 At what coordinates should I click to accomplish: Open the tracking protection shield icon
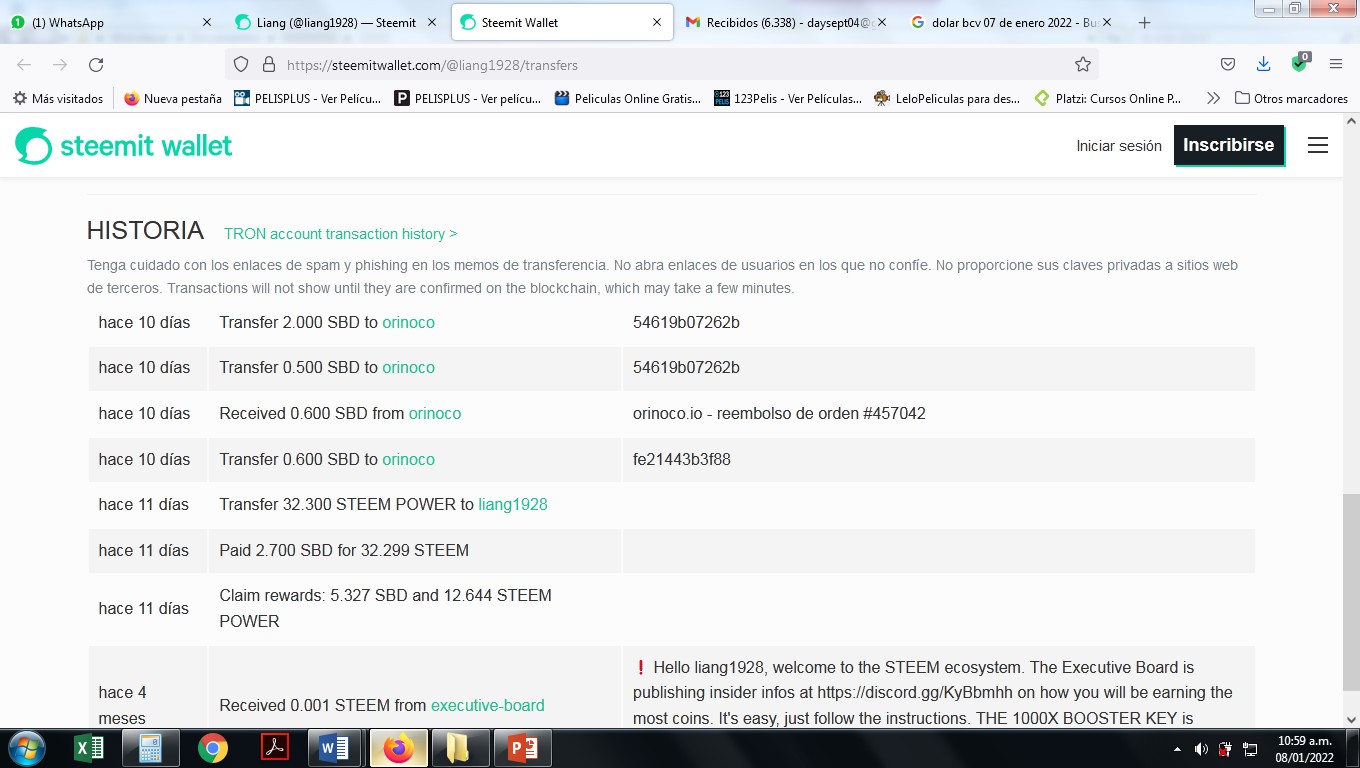coord(240,65)
